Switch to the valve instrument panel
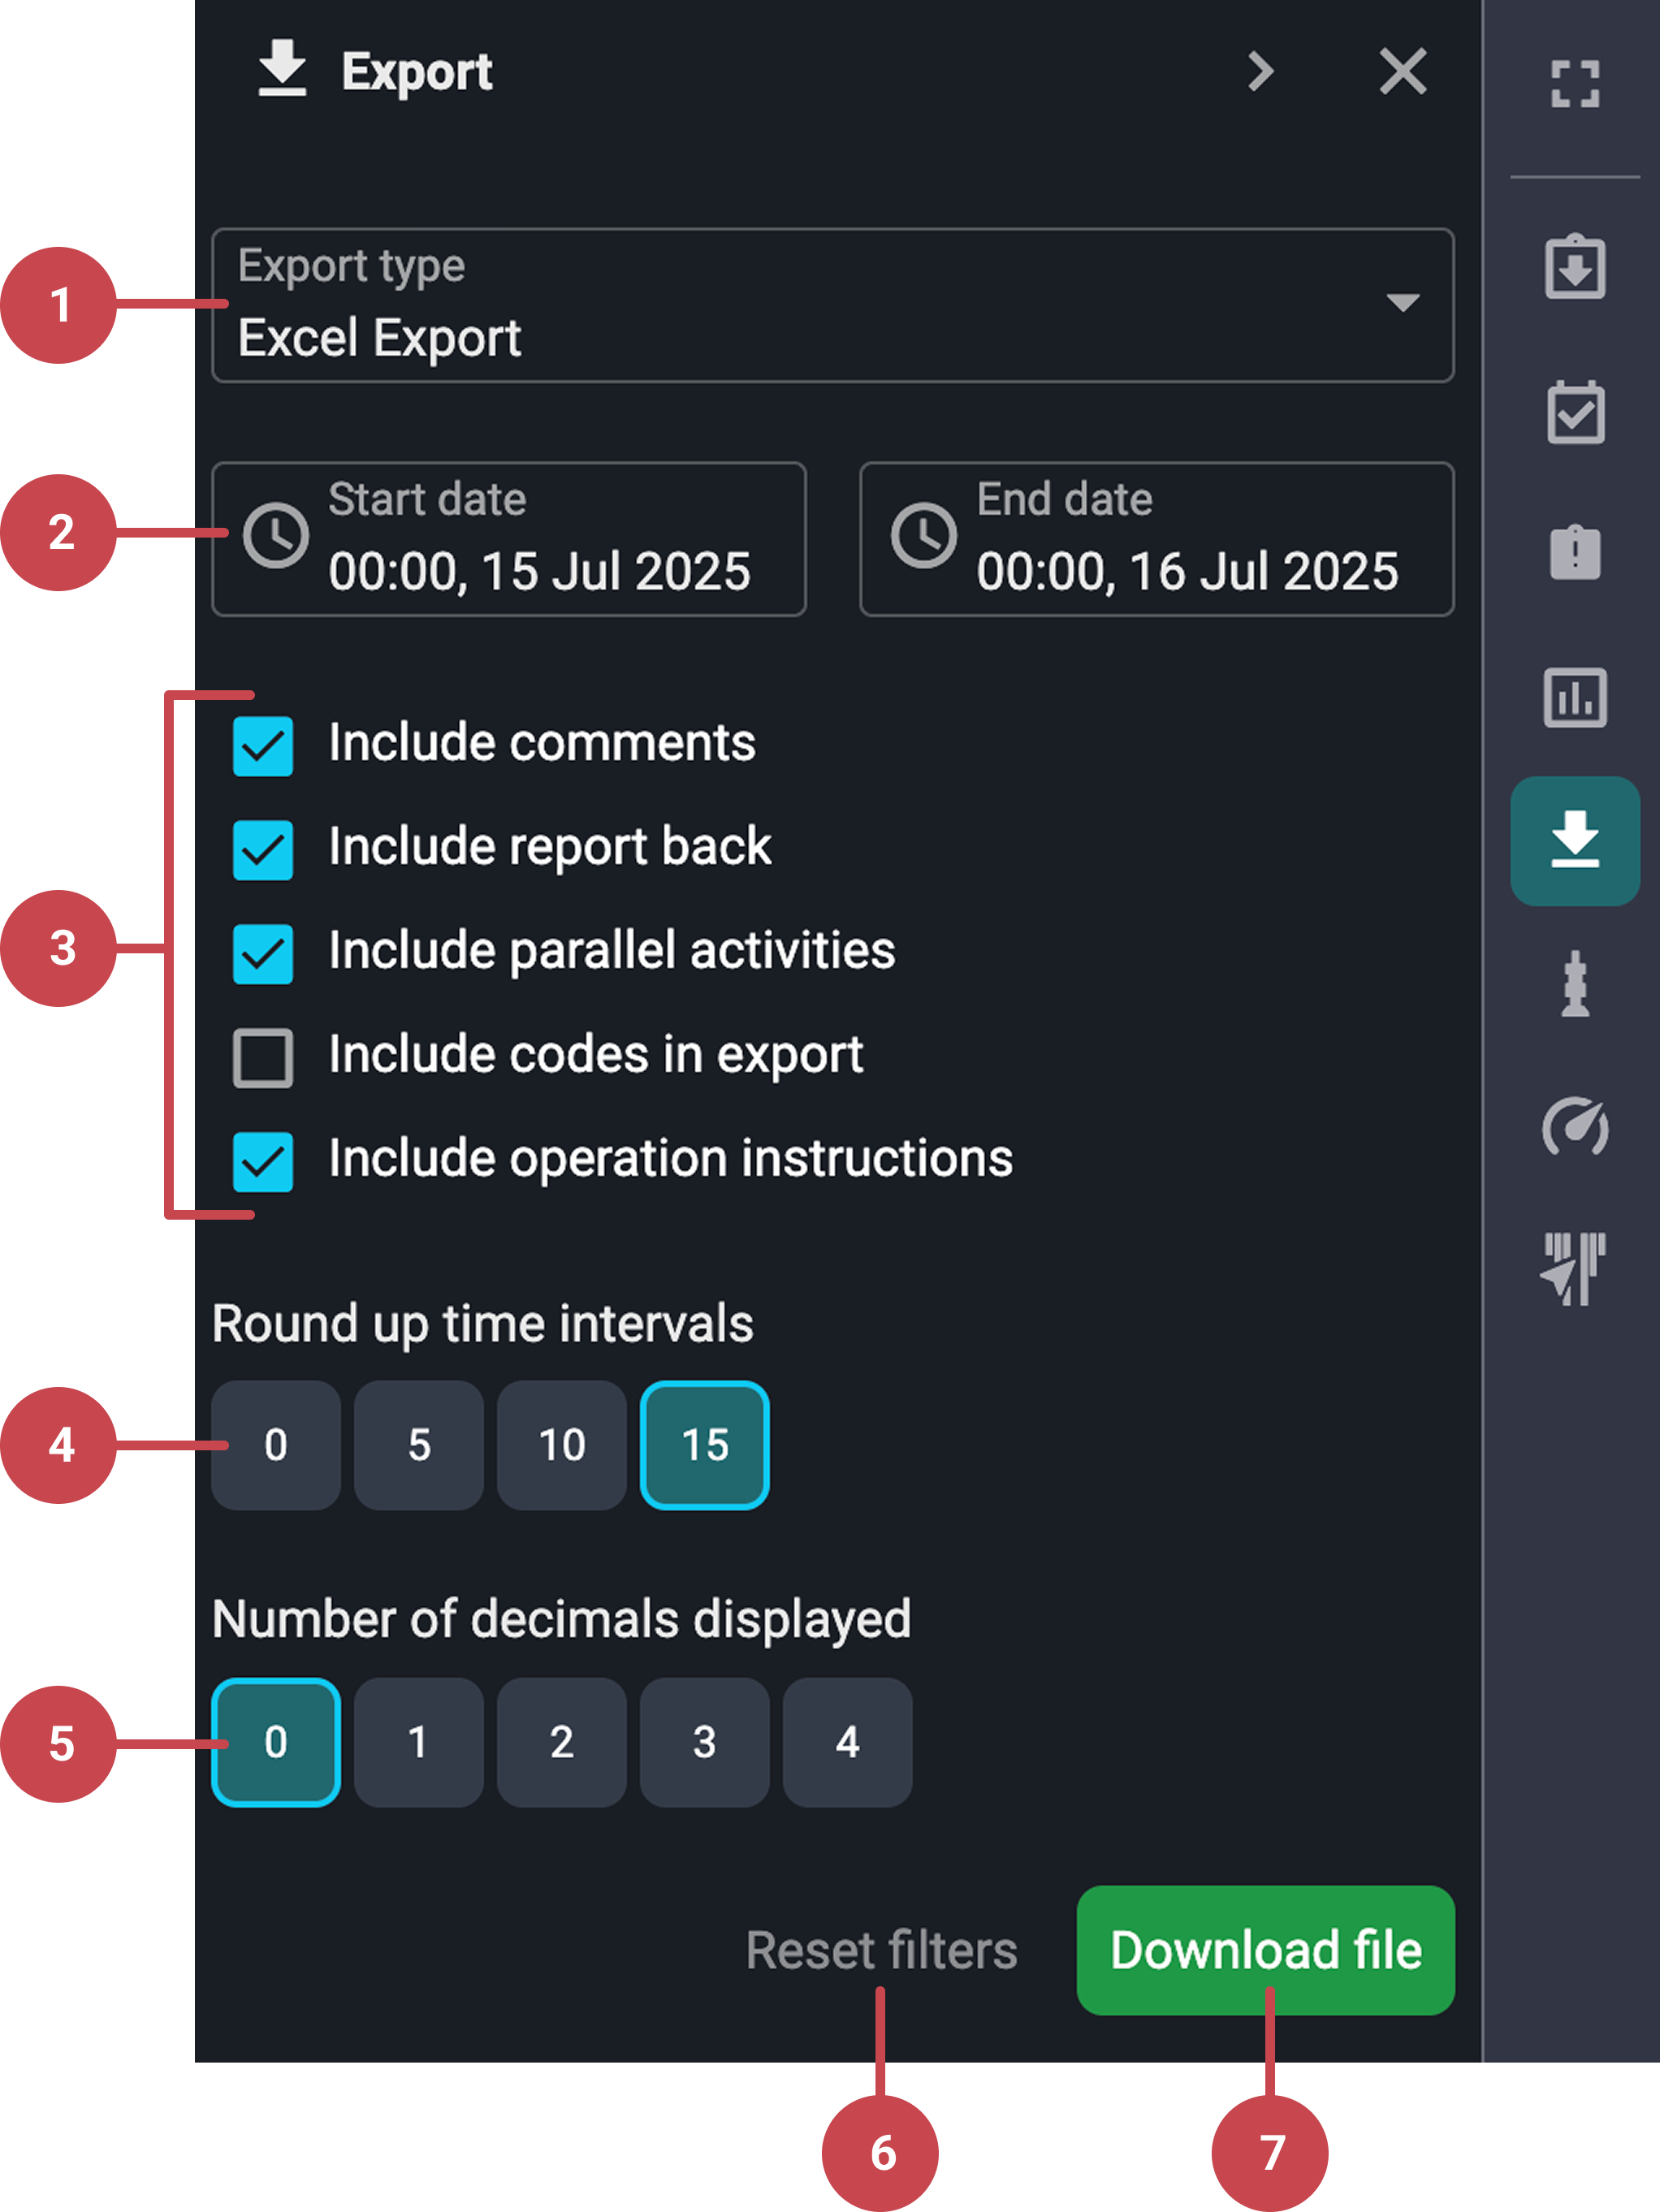The image size is (1660, 2212). tap(1575, 985)
